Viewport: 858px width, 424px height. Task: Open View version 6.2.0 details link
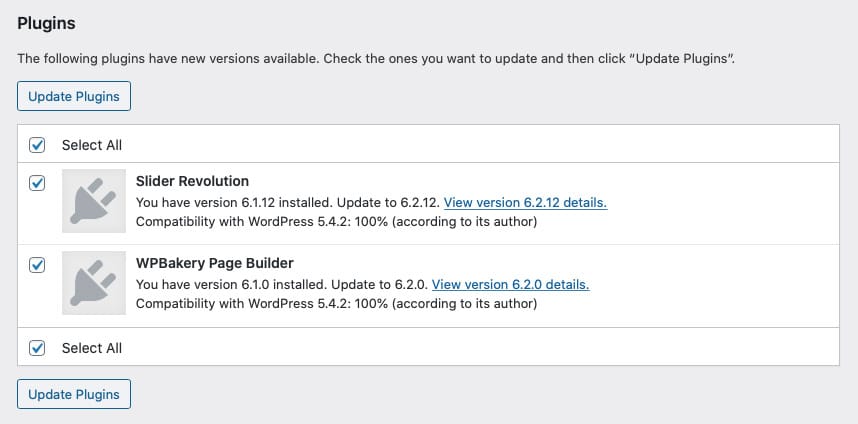510,284
